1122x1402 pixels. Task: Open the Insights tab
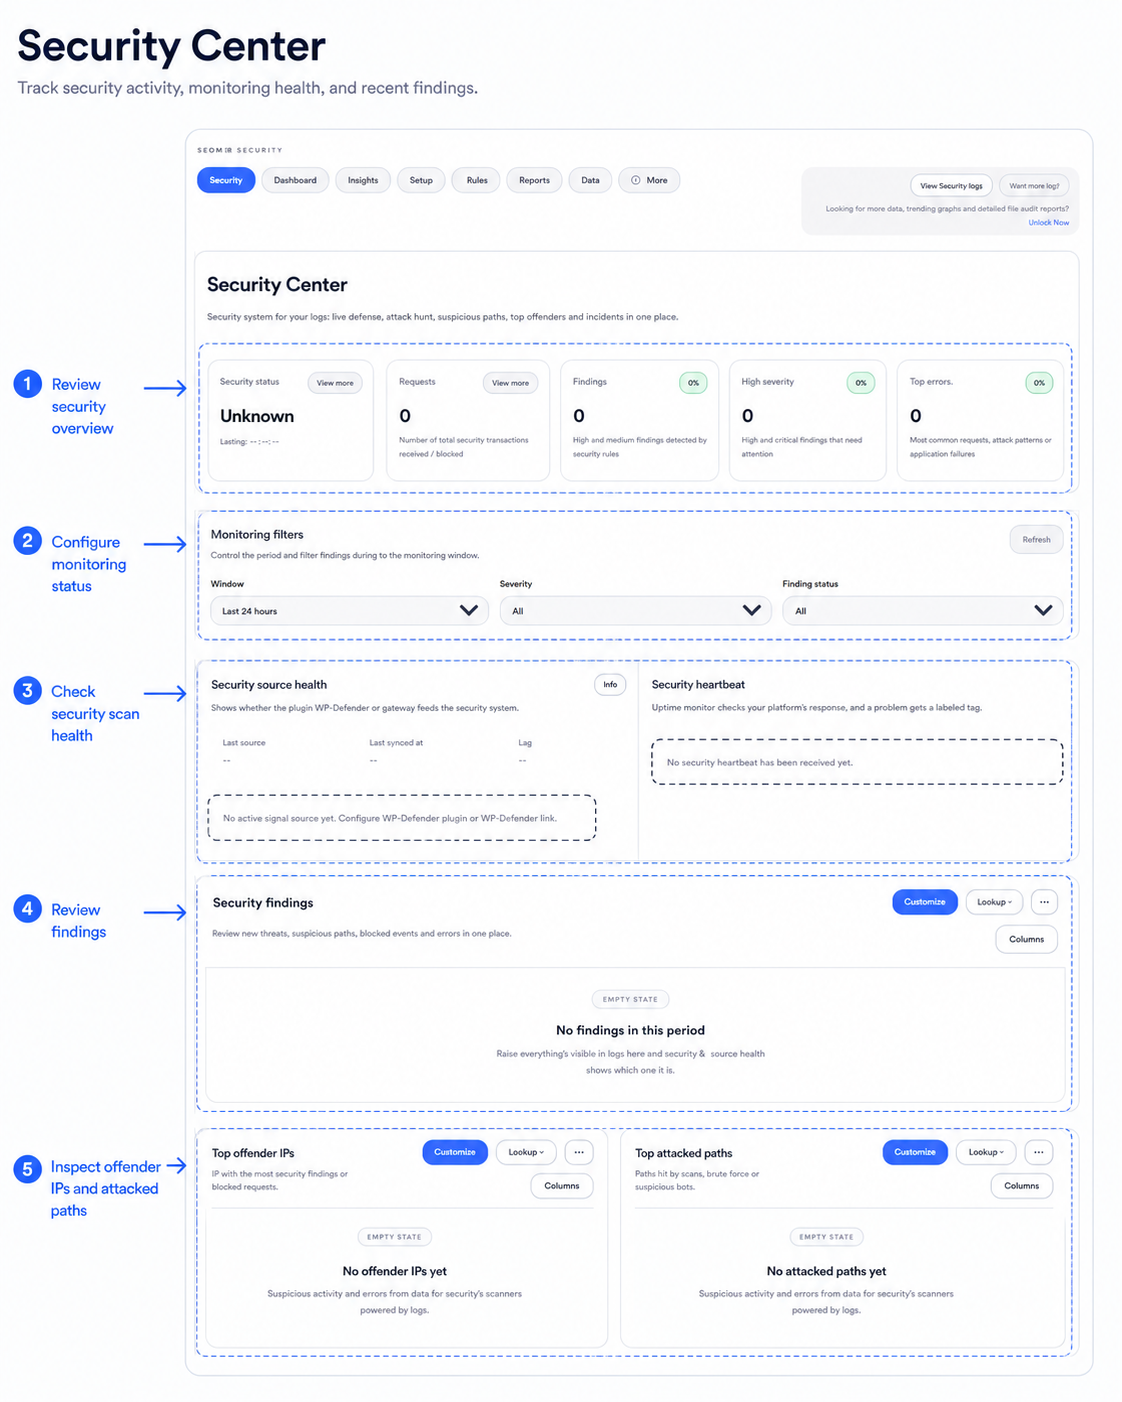[x=363, y=180]
